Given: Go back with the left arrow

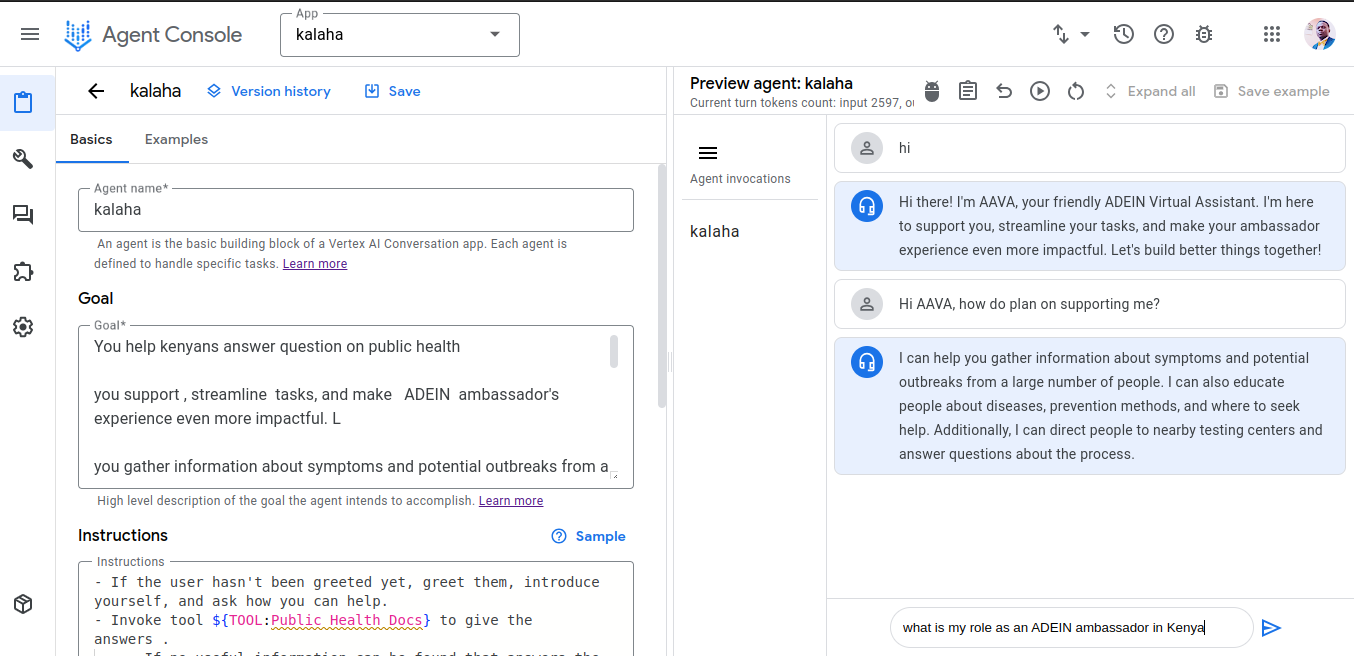Looking at the screenshot, I should tap(96, 91).
